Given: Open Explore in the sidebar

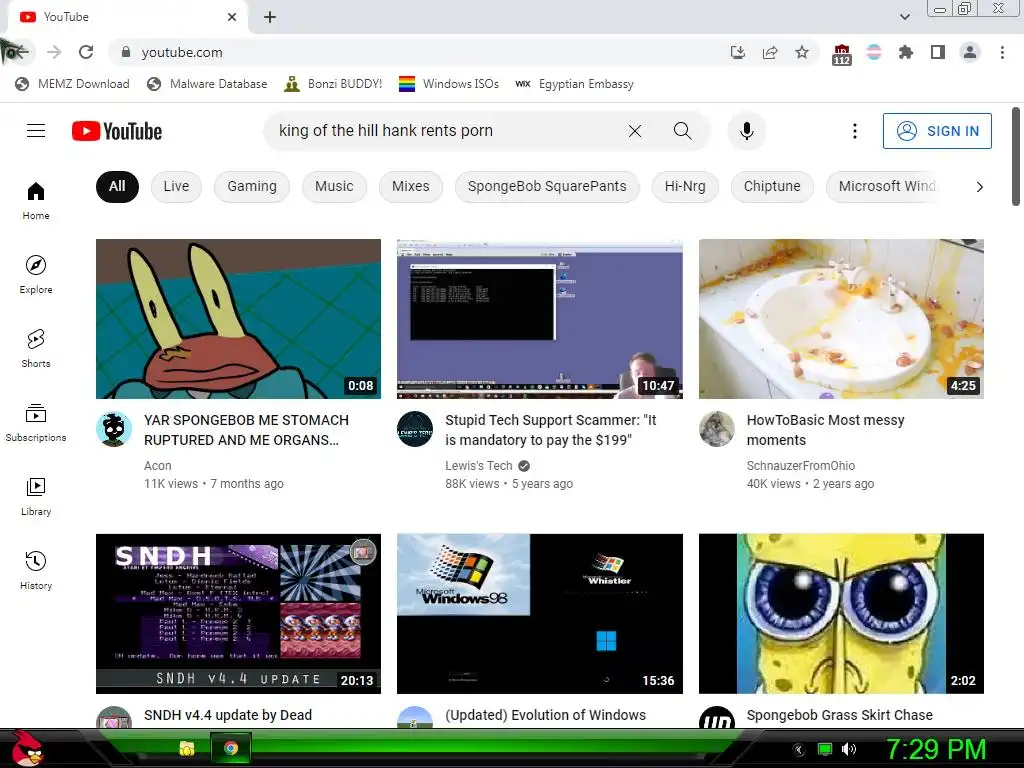Looking at the screenshot, I should (36, 274).
